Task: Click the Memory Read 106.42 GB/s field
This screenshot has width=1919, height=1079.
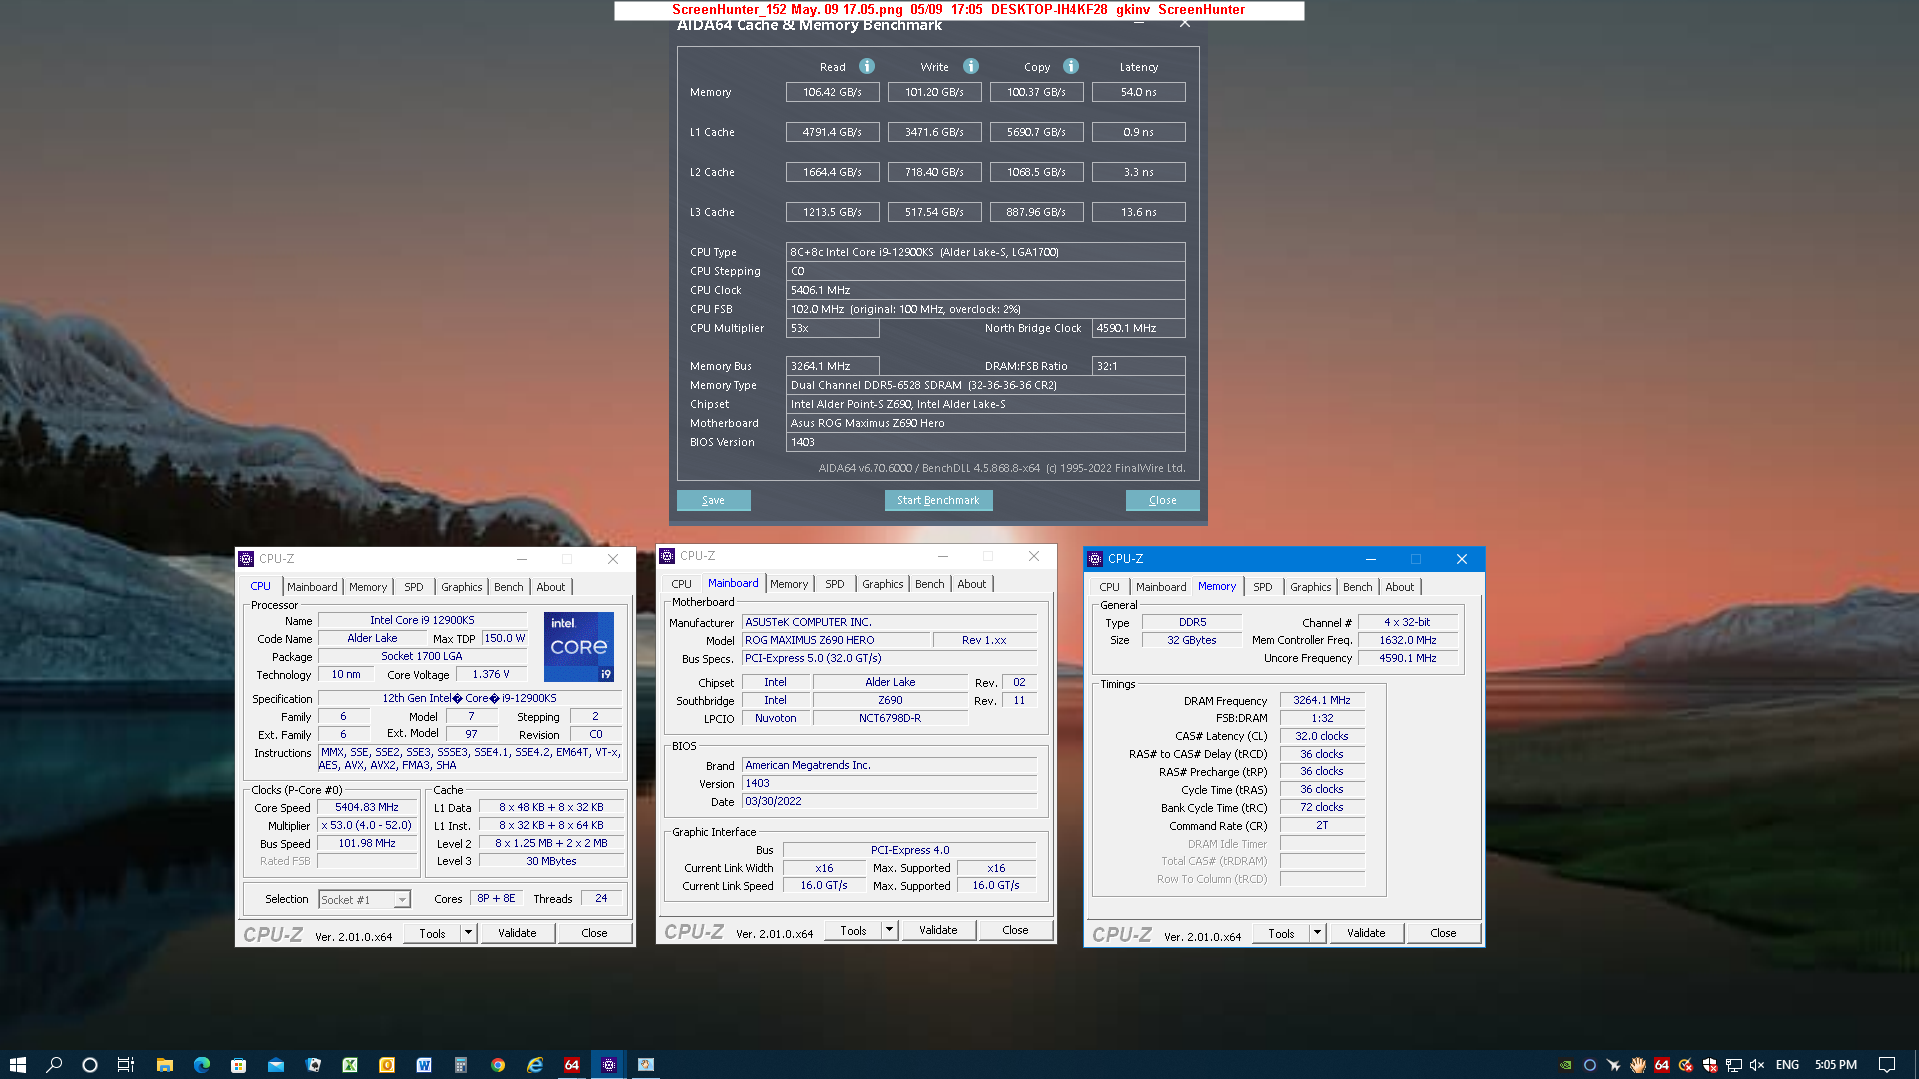Action: pyautogui.click(x=833, y=92)
